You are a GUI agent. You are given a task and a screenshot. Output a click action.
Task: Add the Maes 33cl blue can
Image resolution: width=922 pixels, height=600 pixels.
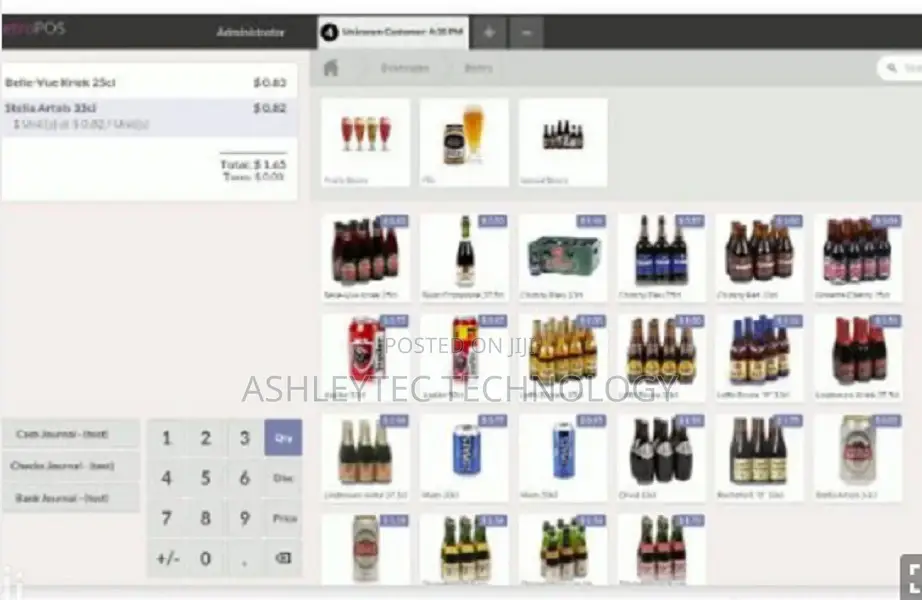pyautogui.click(x=464, y=458)
